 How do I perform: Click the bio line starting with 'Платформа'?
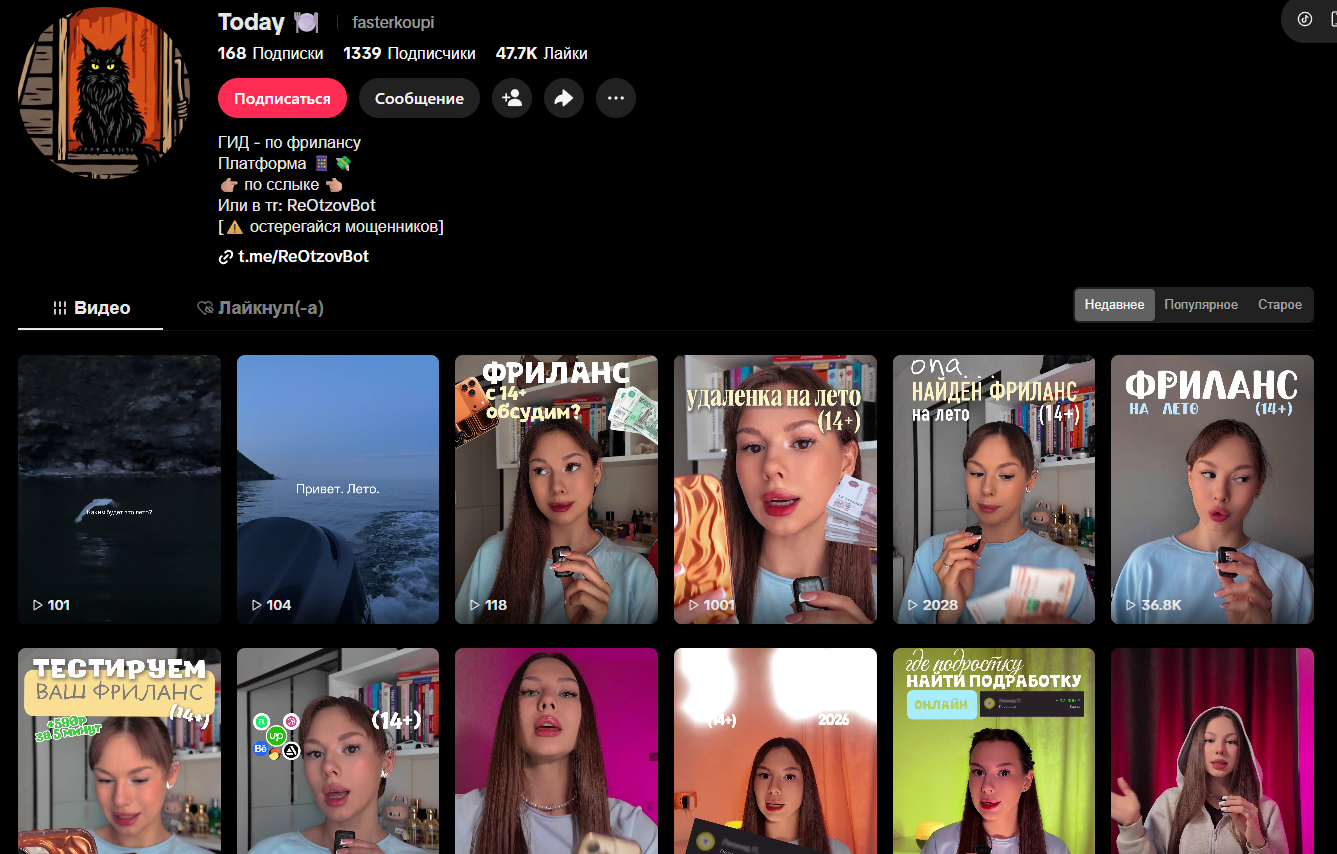tap(285, 163)
